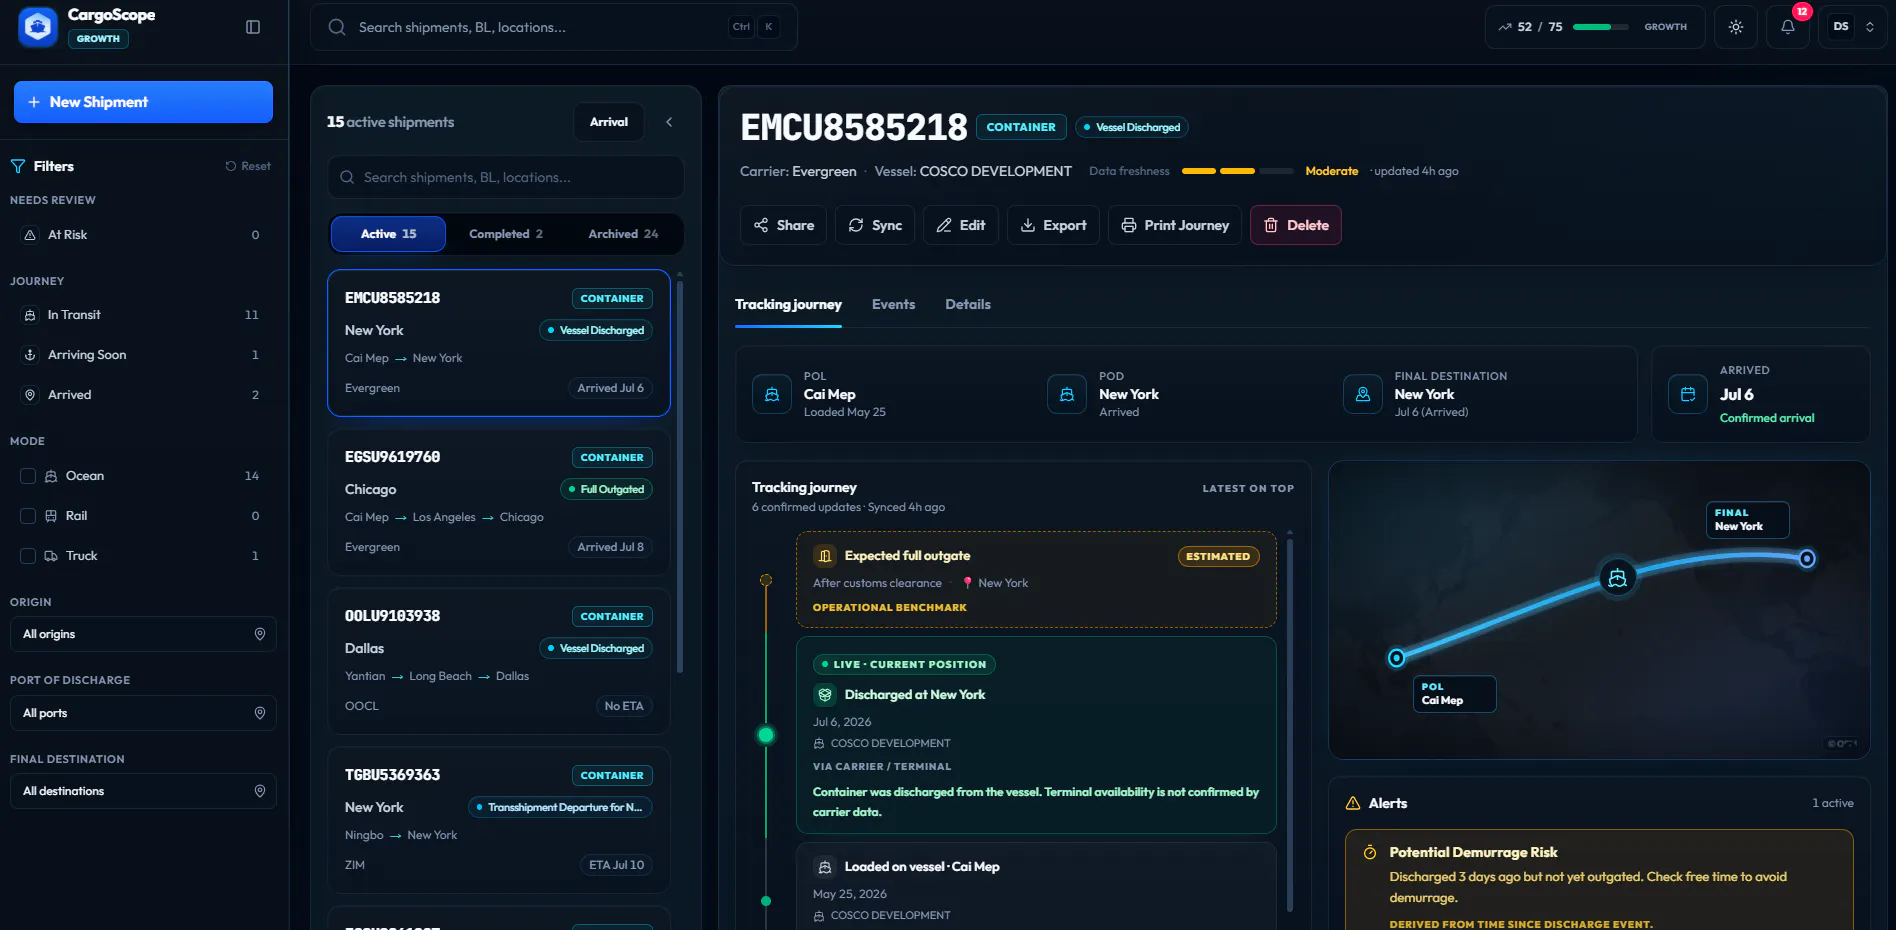Click the Alerts warning triangle icon
Screen dimensions: 1896x930
[x=1353, y=803]
